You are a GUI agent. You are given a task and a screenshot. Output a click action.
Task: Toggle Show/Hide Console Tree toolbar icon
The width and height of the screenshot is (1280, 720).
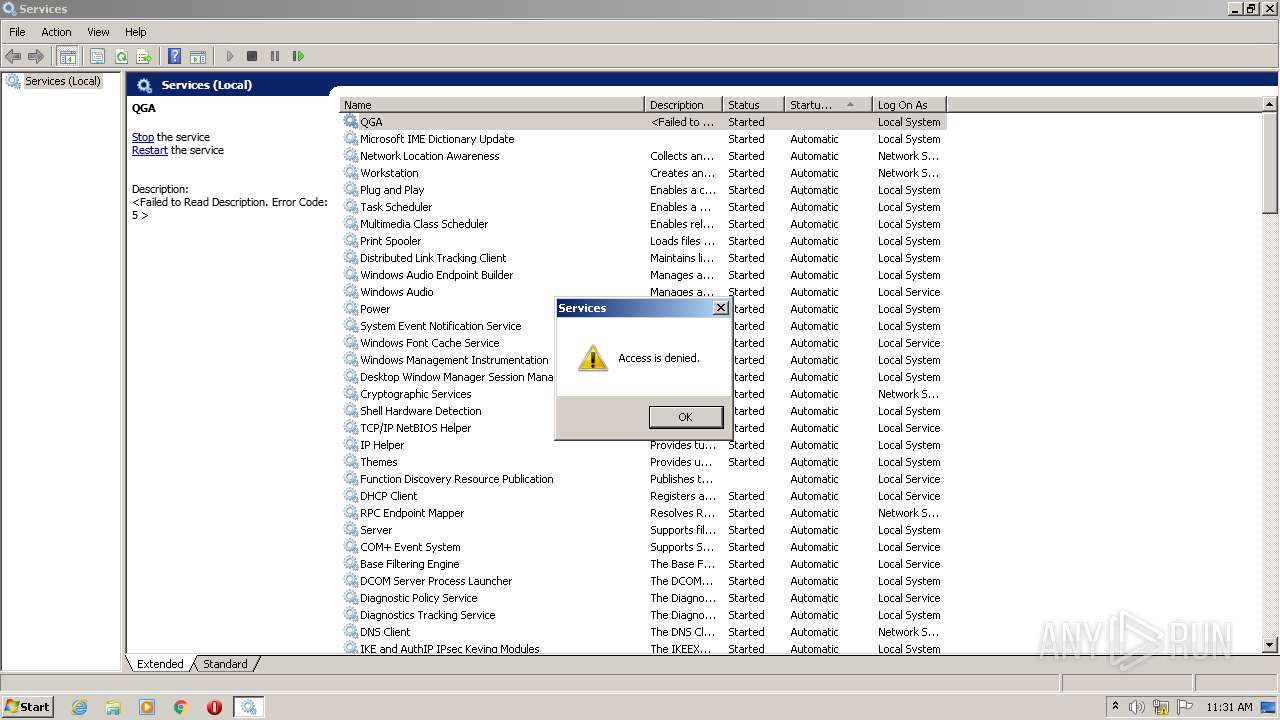(x=67, y=56)
